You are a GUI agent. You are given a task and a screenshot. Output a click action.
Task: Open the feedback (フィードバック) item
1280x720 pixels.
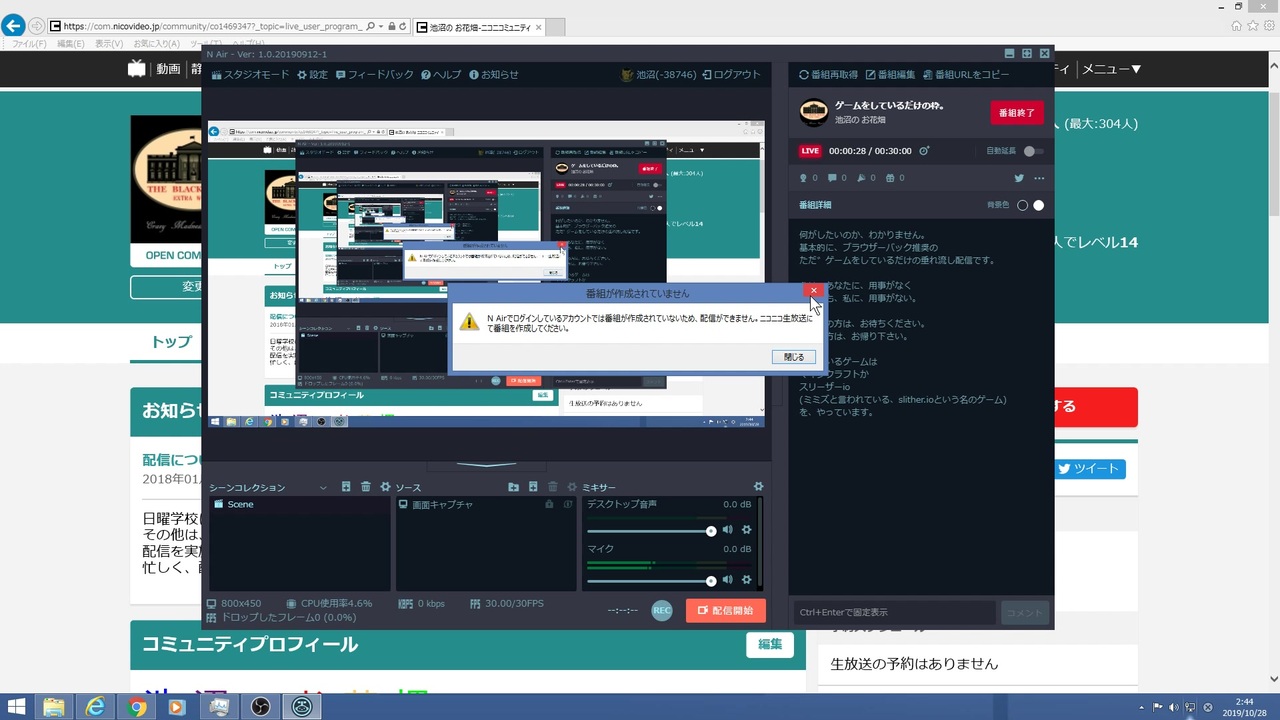375,74
